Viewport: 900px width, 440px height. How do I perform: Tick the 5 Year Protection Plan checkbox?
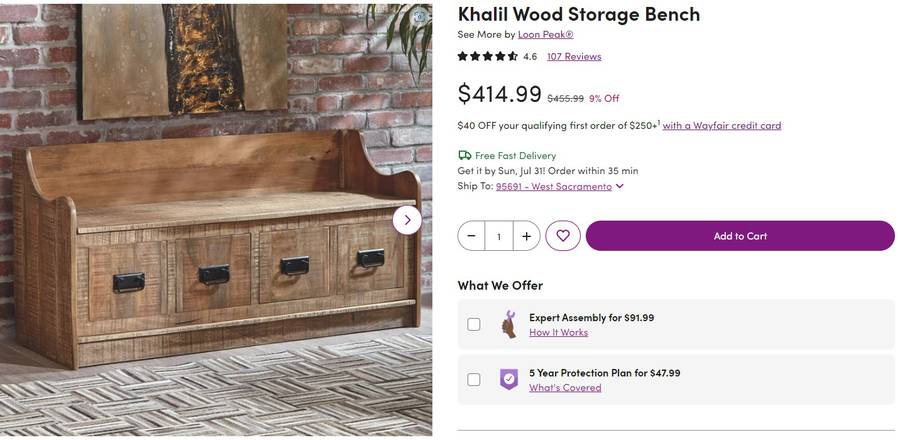point(474,380)
